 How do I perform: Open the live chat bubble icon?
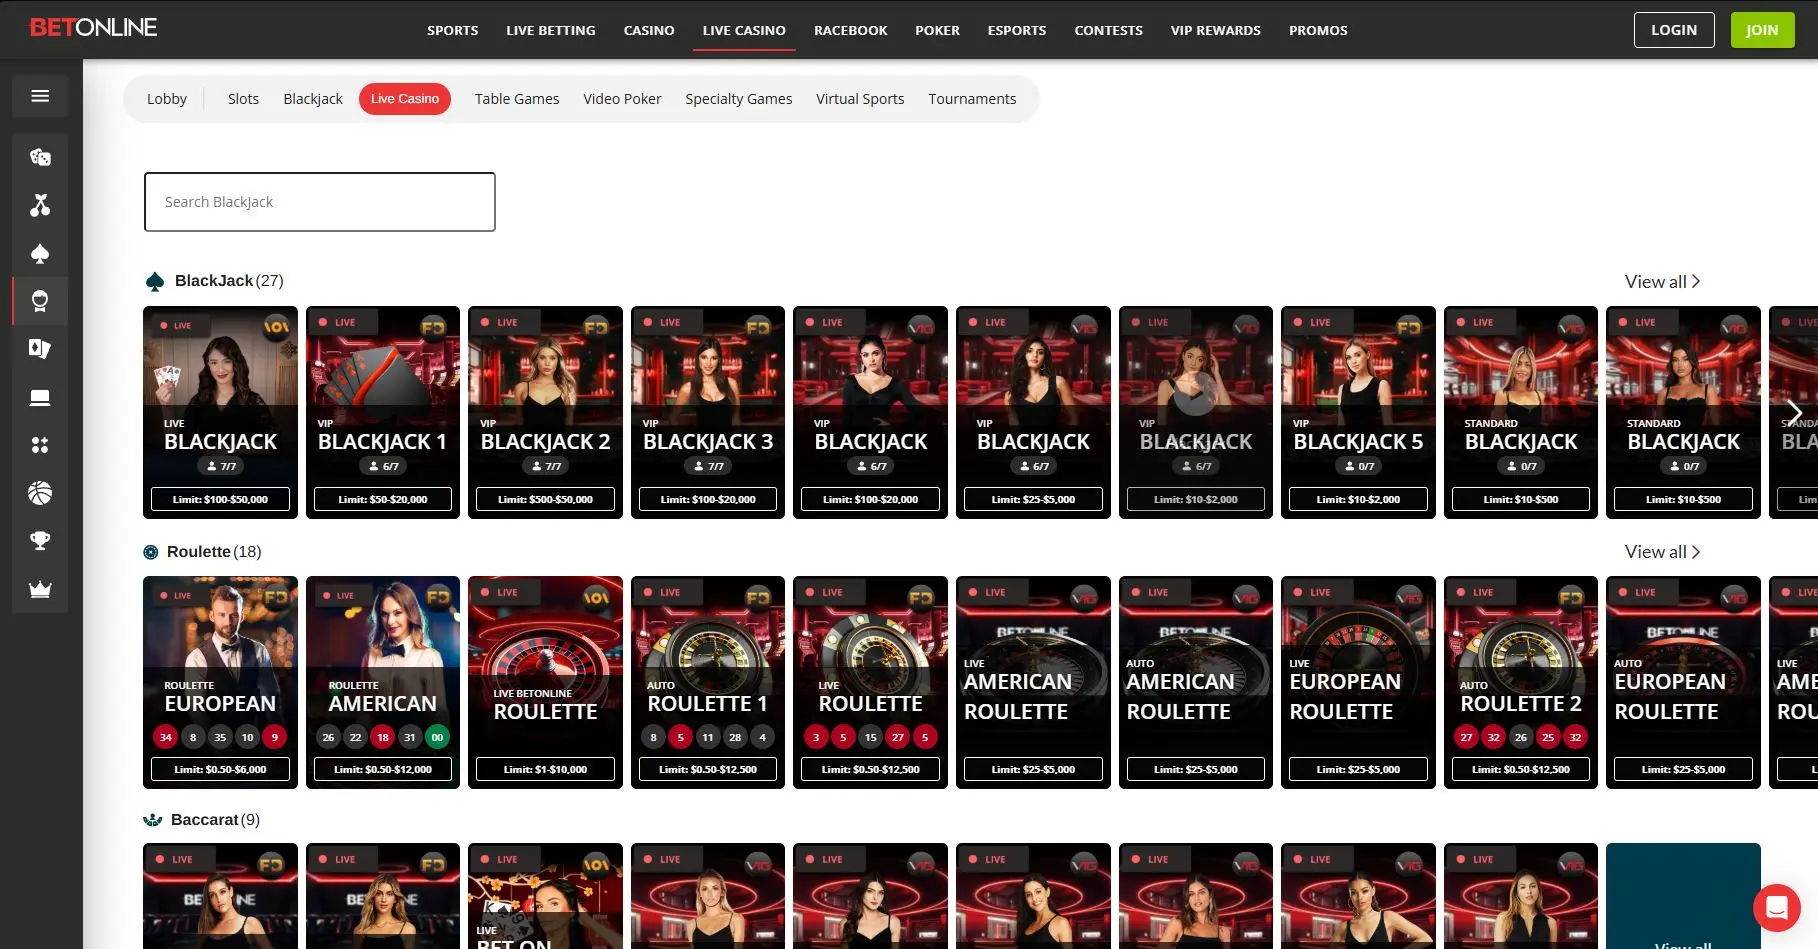[x=1776, y=908]
